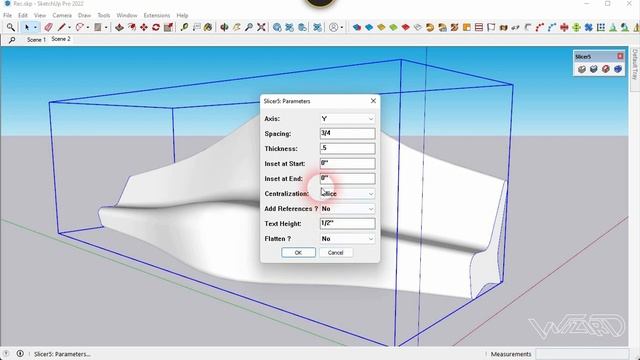Image resolution: width=640 pixels, height=360 pixels.
Task: Select the Rectangle shape tool
Action: point(98,27)
